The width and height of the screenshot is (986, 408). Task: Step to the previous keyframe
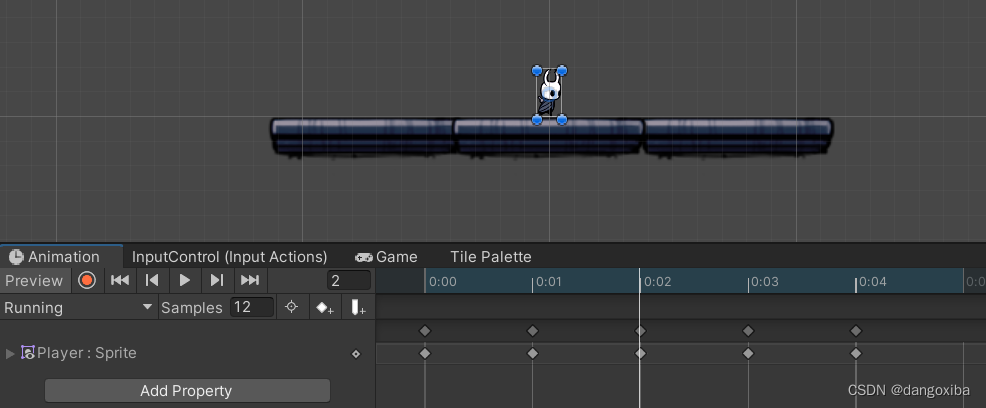click(x=152, y=280)
